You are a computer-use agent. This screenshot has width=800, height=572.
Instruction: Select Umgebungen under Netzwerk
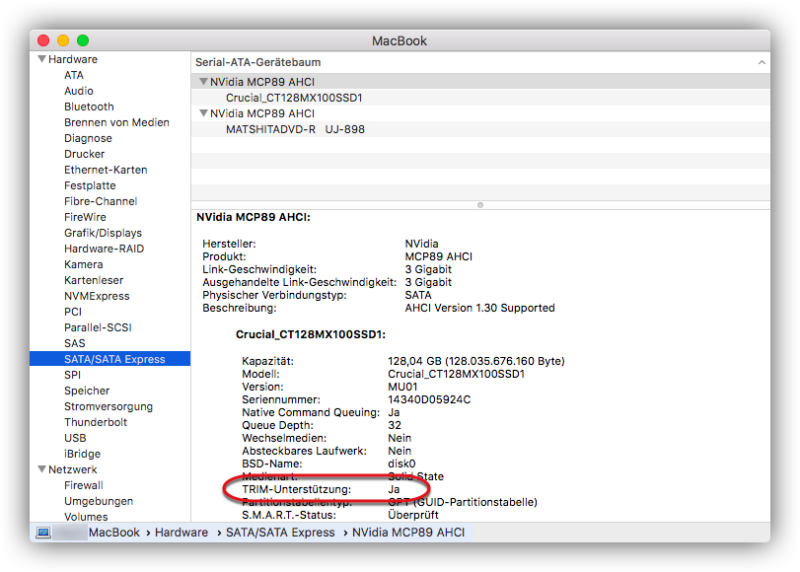98,501
